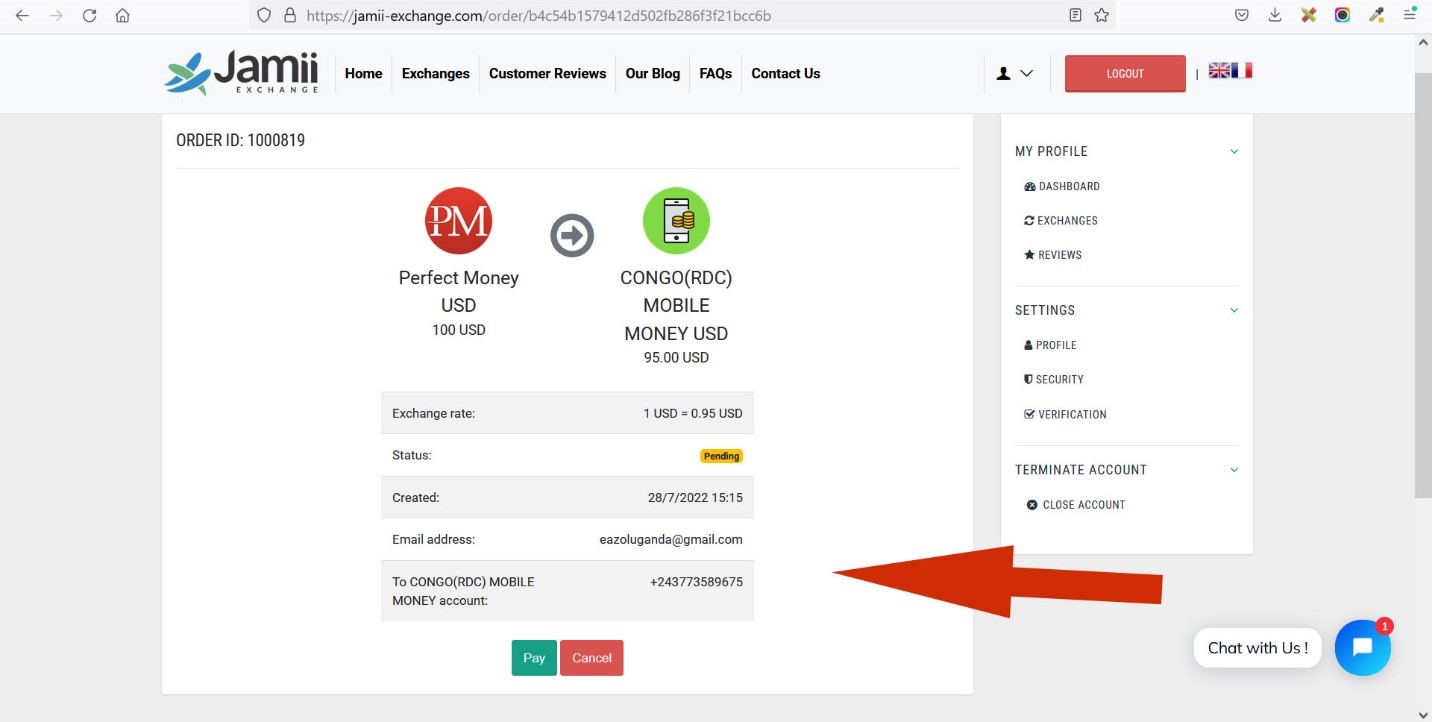Click the created date 28/7/2022 15:15
Viewport: 1432px width, 722px height.
695,497
